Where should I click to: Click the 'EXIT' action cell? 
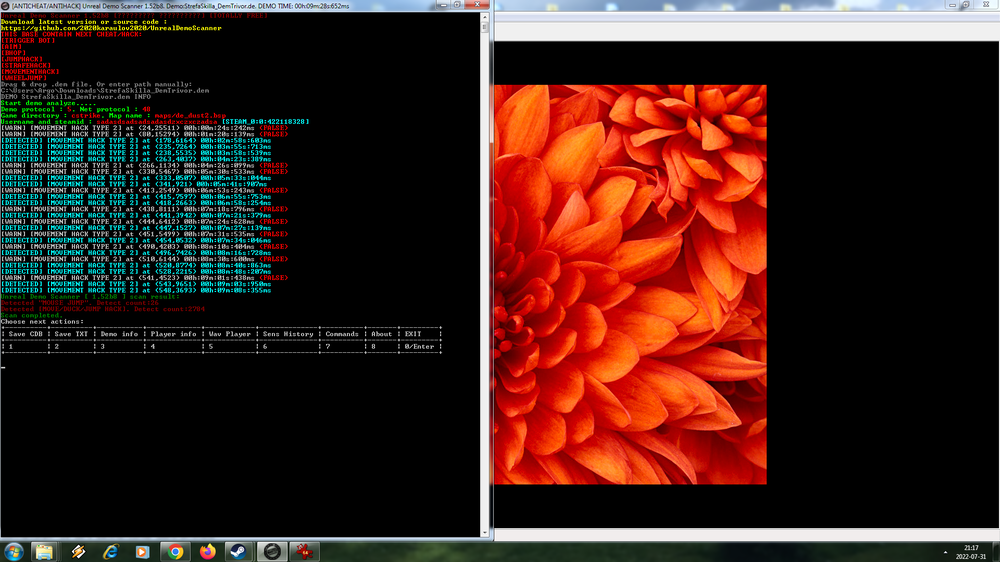coord(413,334)
